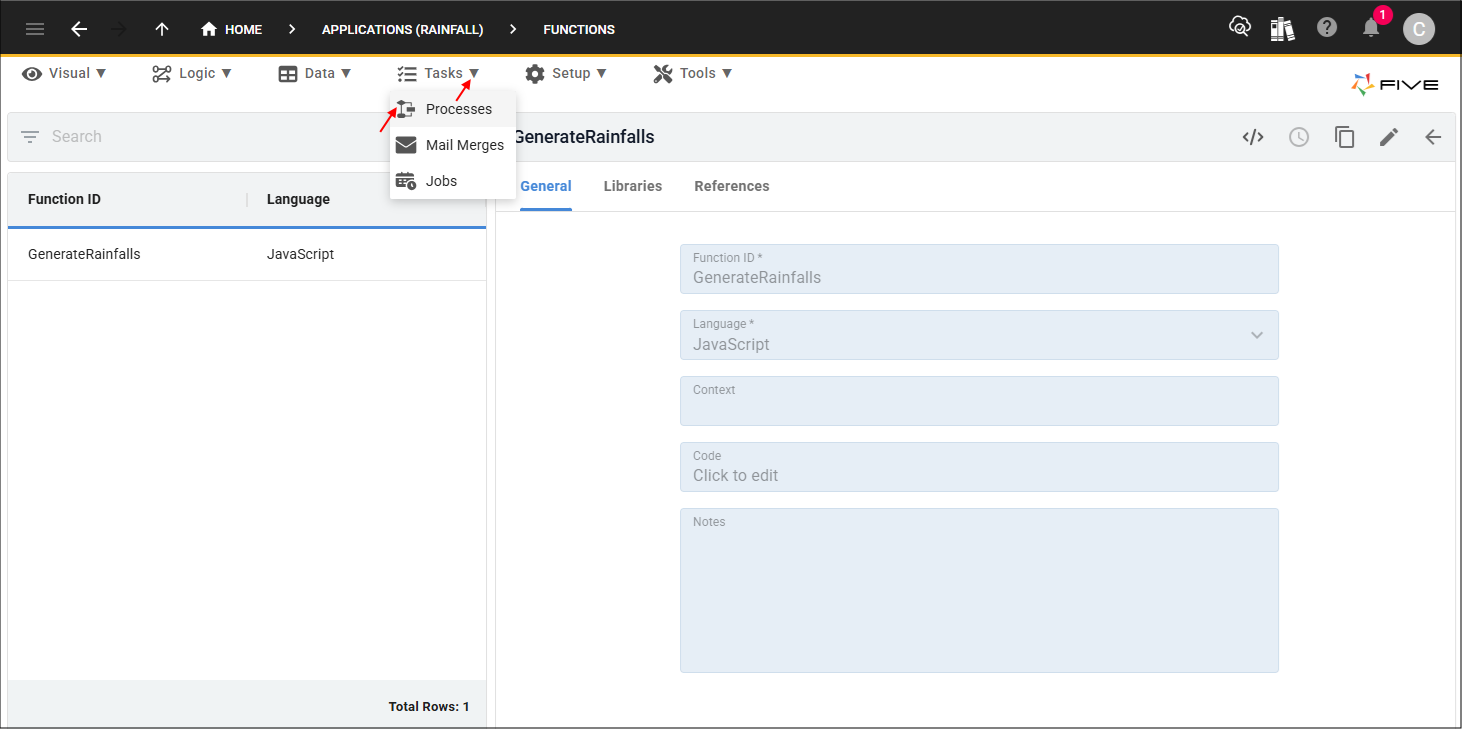Click the Notes text area
1462x729 pixels.
coord(979,590)
